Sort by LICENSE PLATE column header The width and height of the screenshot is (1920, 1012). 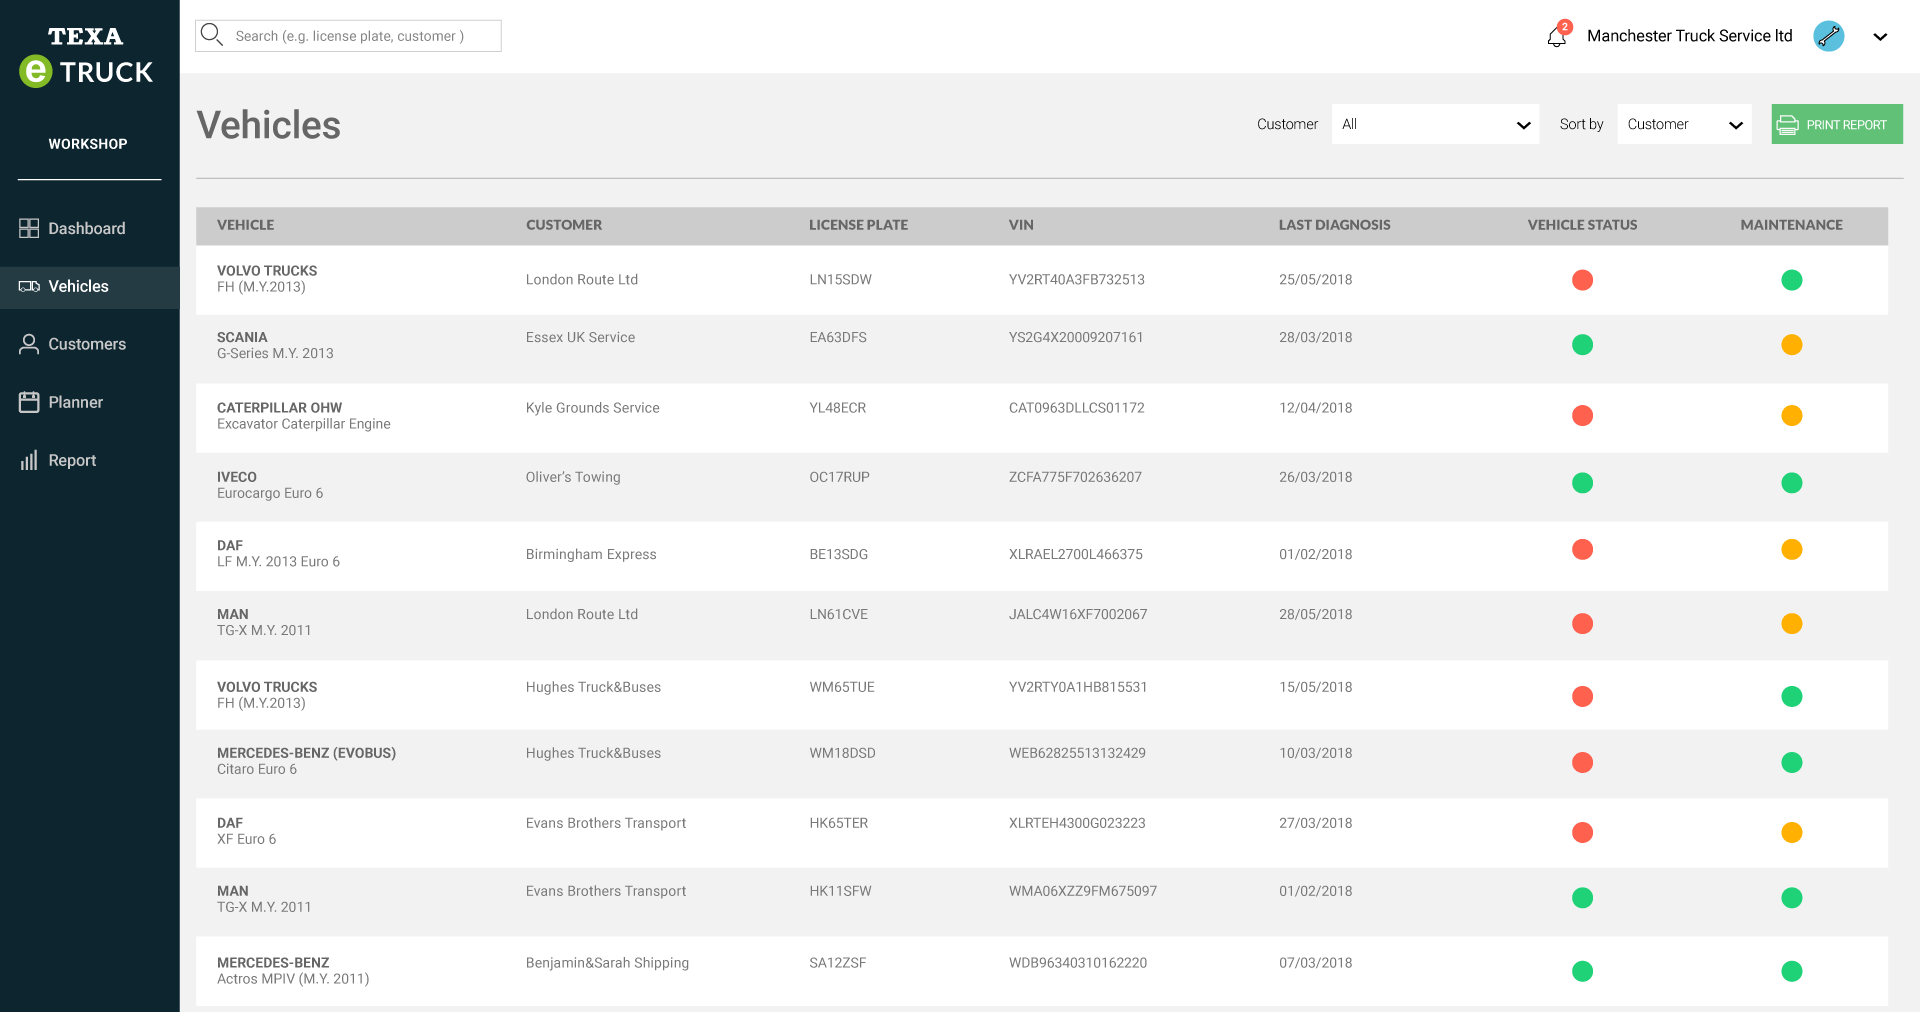[858, 225]
